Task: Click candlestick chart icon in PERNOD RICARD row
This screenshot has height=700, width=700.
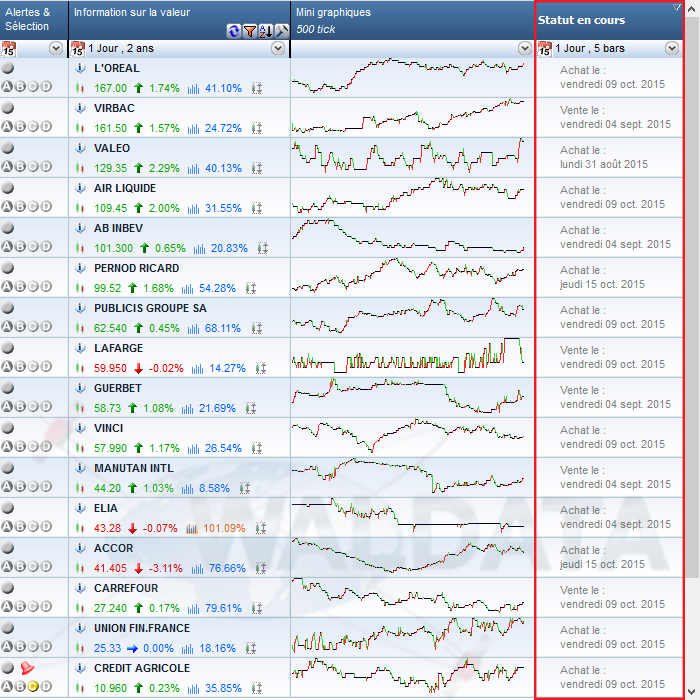Action: tap(80, 288)
